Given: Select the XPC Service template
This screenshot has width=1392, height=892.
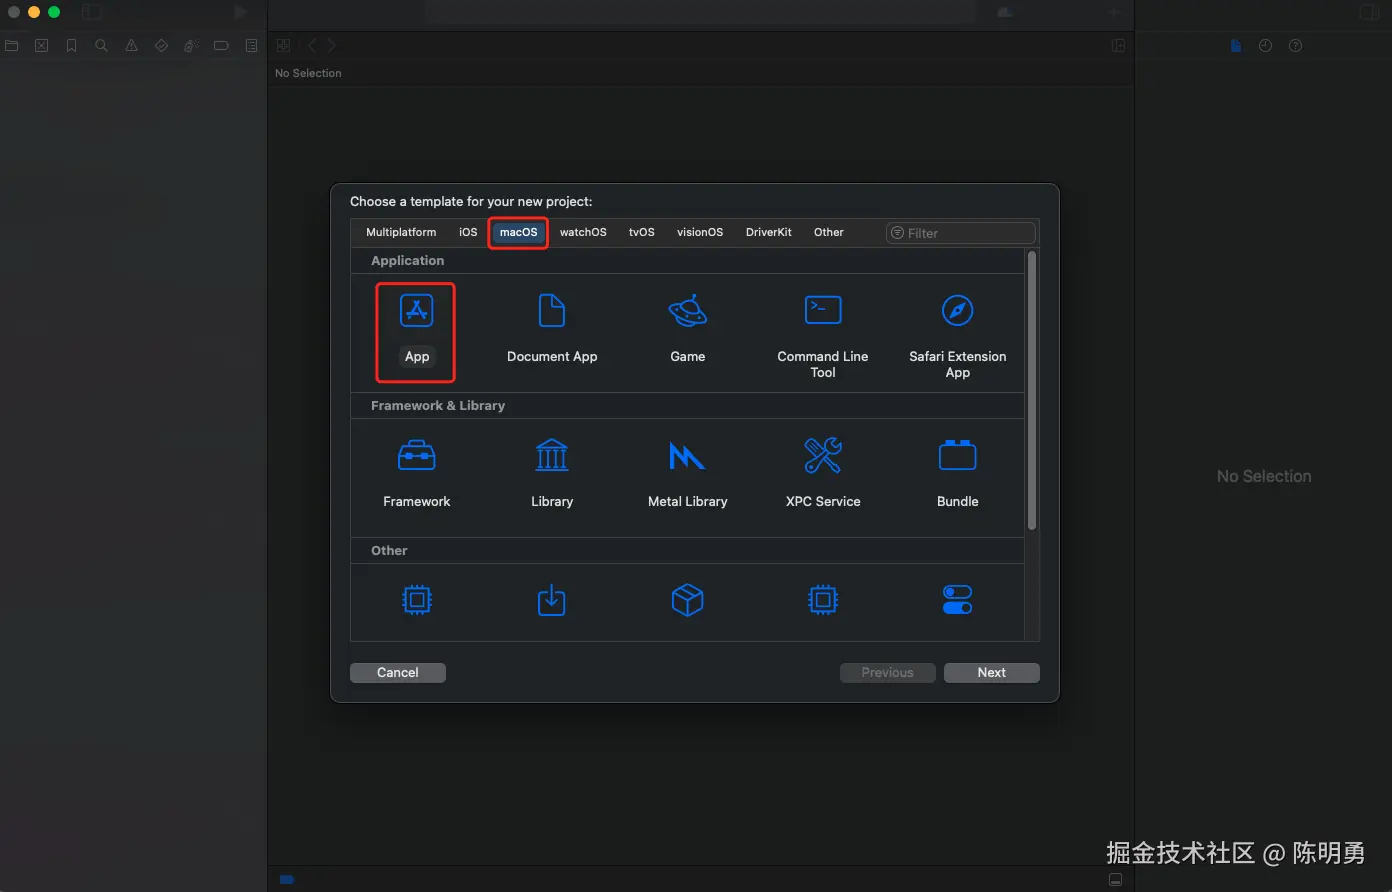Looking at the screenshot, I should 823,474.
